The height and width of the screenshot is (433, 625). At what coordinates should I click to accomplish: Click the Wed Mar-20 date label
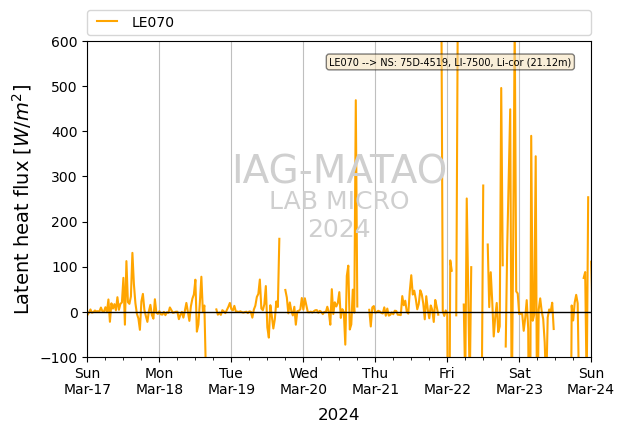[x=303, y=381]
